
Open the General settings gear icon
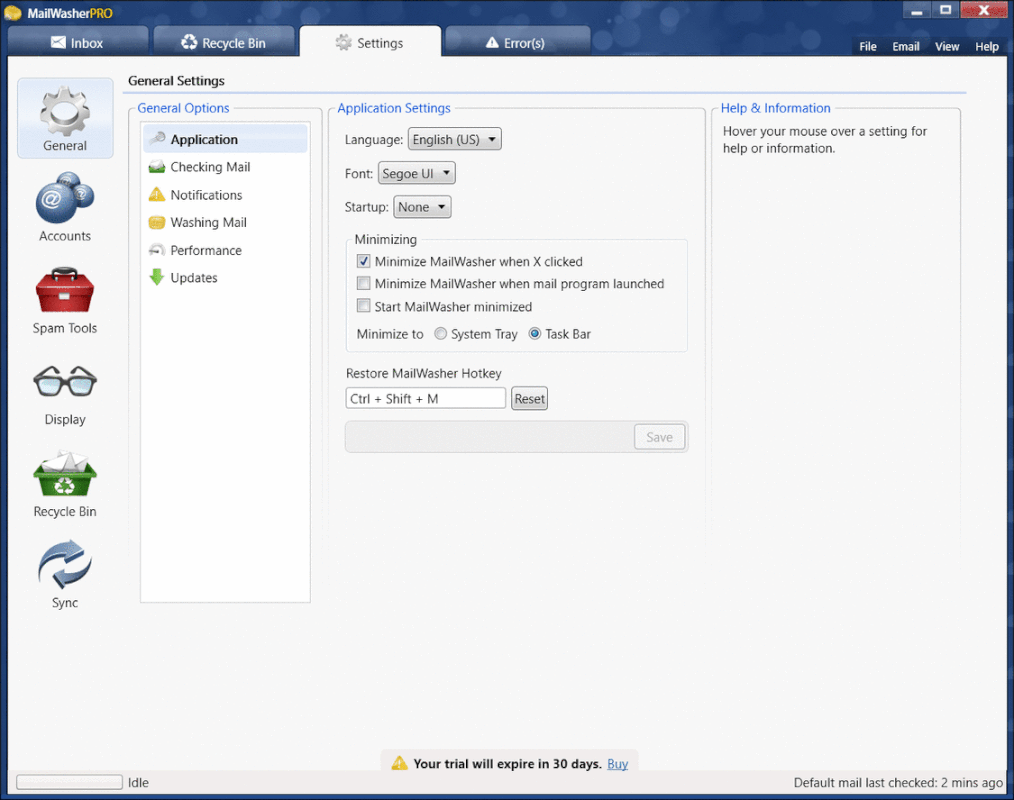[65, 111]
